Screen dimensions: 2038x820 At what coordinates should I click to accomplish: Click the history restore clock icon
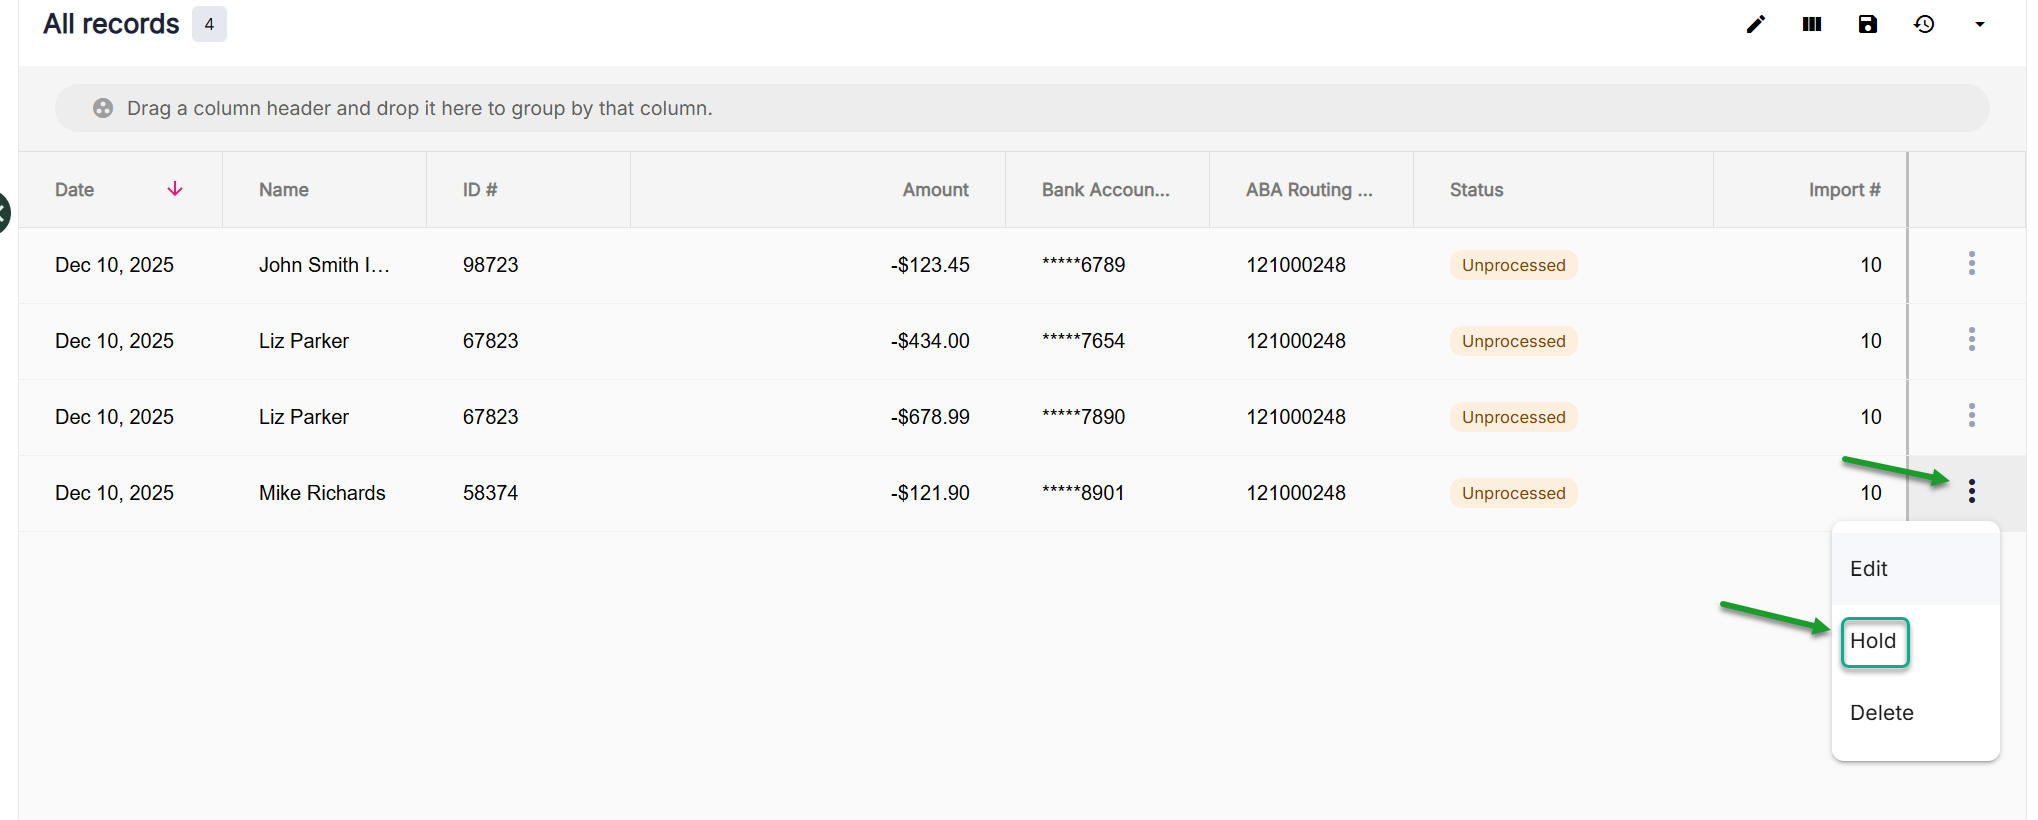(1923, 24)
